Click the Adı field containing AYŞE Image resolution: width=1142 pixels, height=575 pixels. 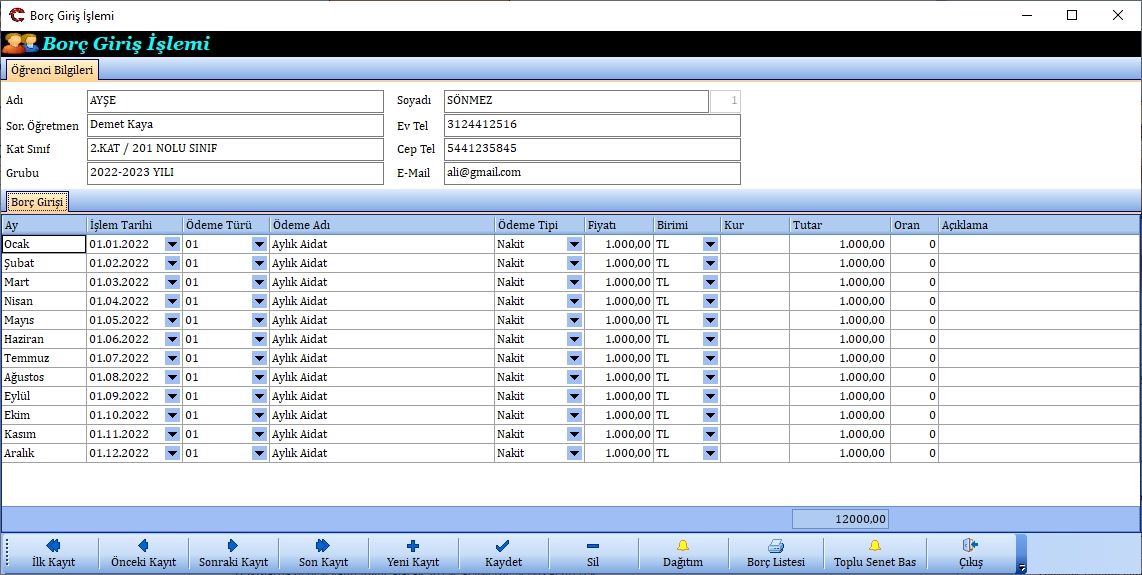235,101
